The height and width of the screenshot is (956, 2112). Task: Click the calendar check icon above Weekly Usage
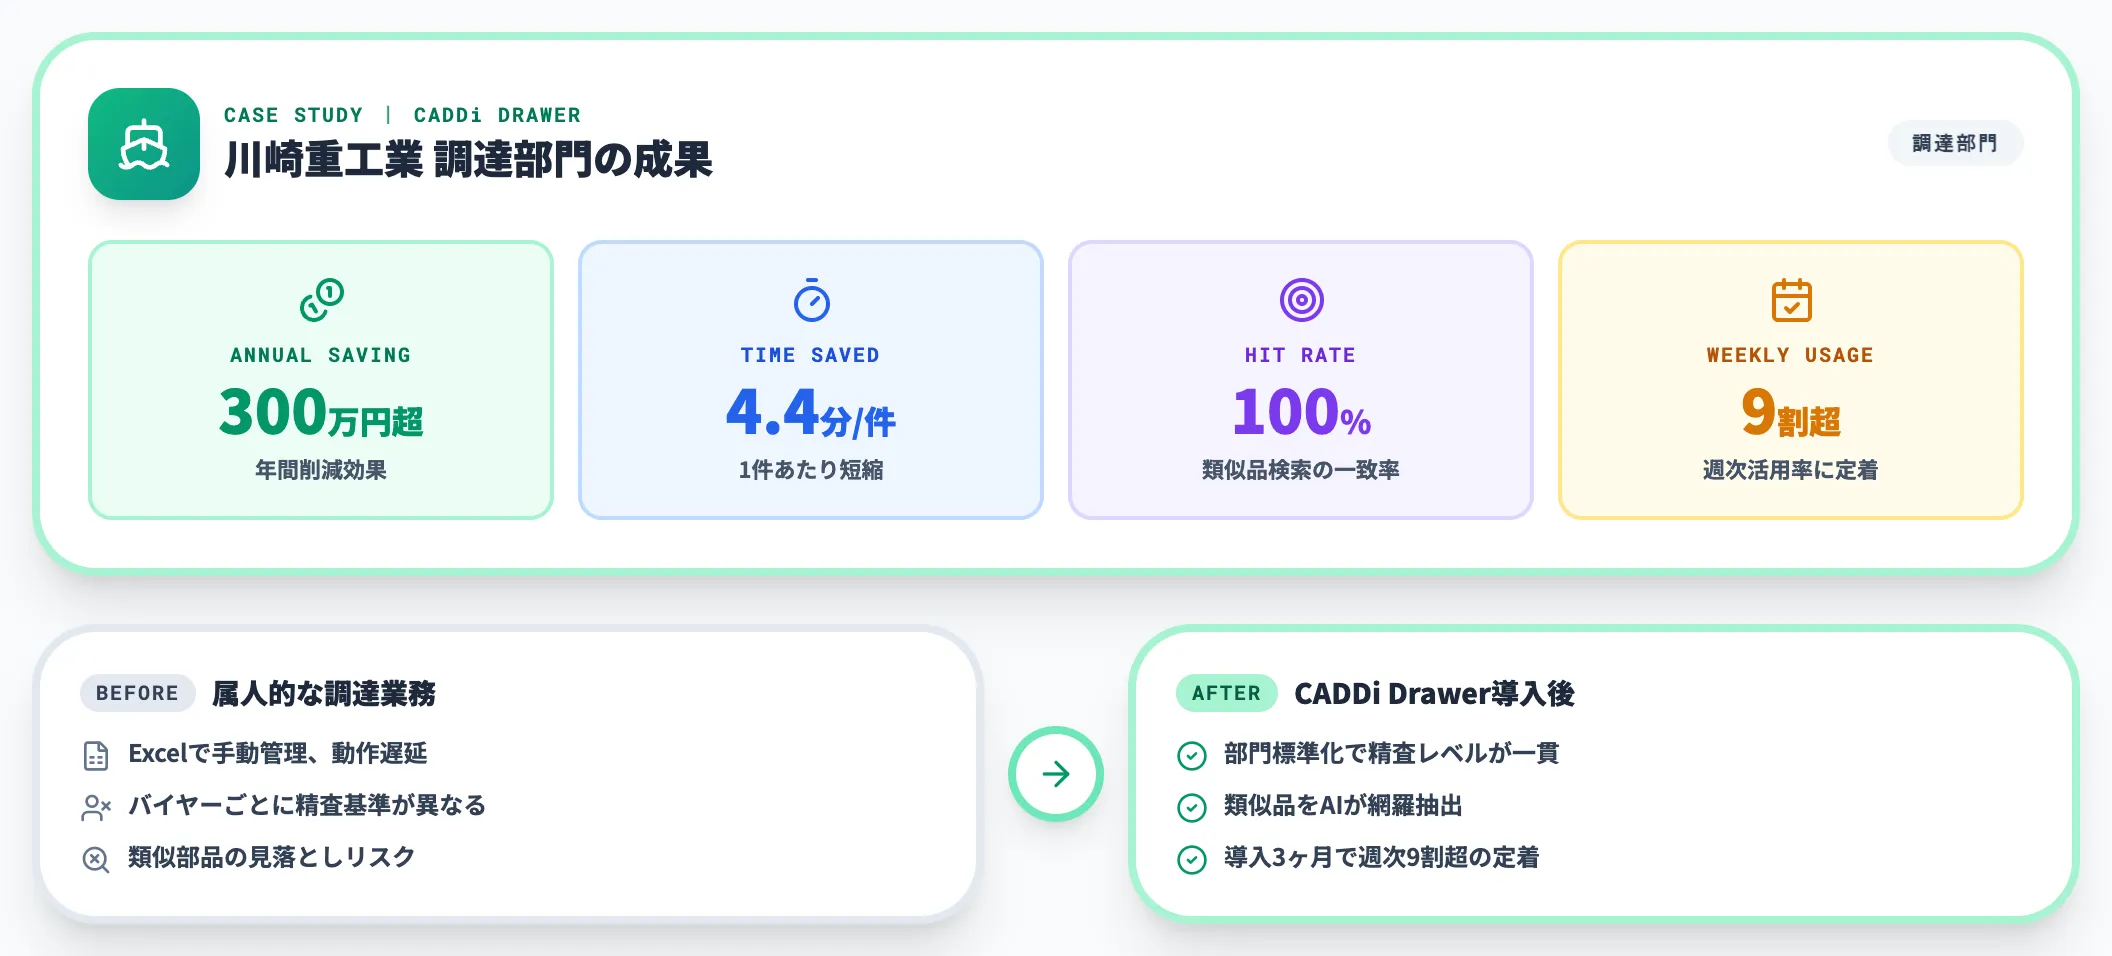click(x=1791, y=300)
